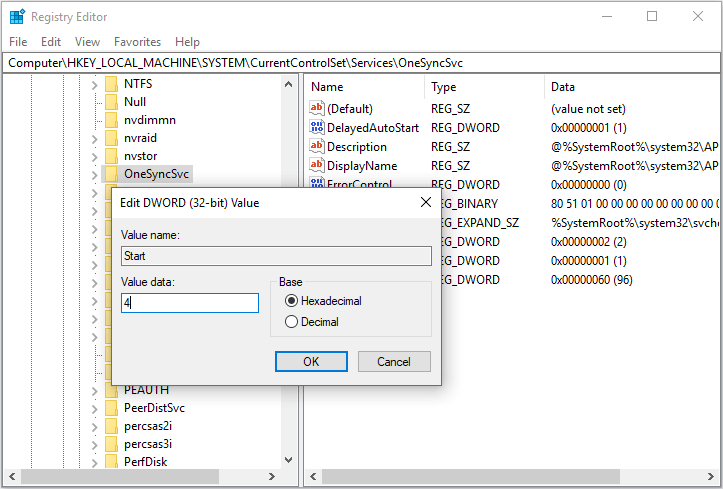Screen dimensions: 723x489
Task: Click the Description string value icon
Action: (x=318, y=147)
